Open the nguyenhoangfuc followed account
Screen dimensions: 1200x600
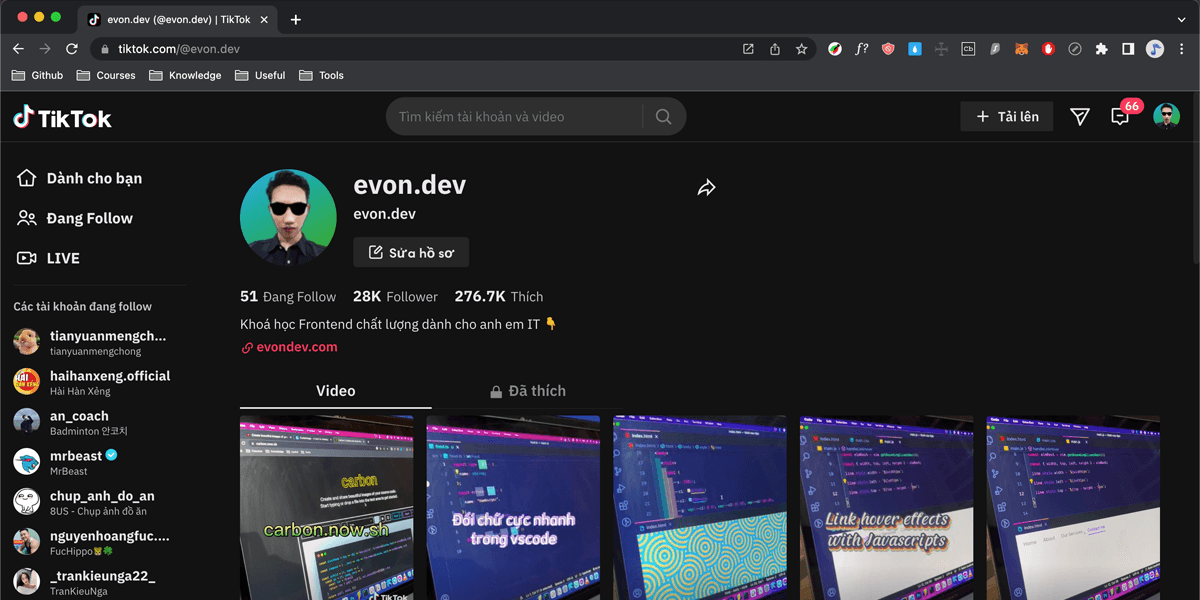pos(93,542)
